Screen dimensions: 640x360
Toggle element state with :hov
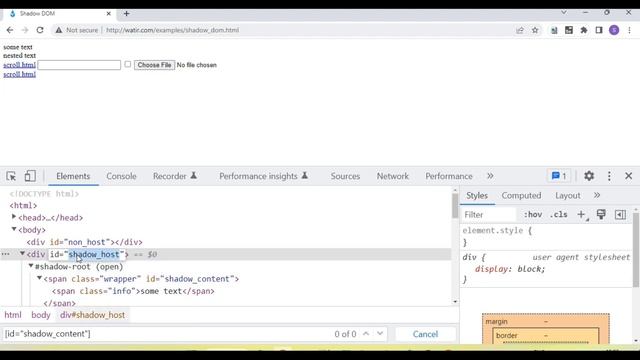point(533,214)
